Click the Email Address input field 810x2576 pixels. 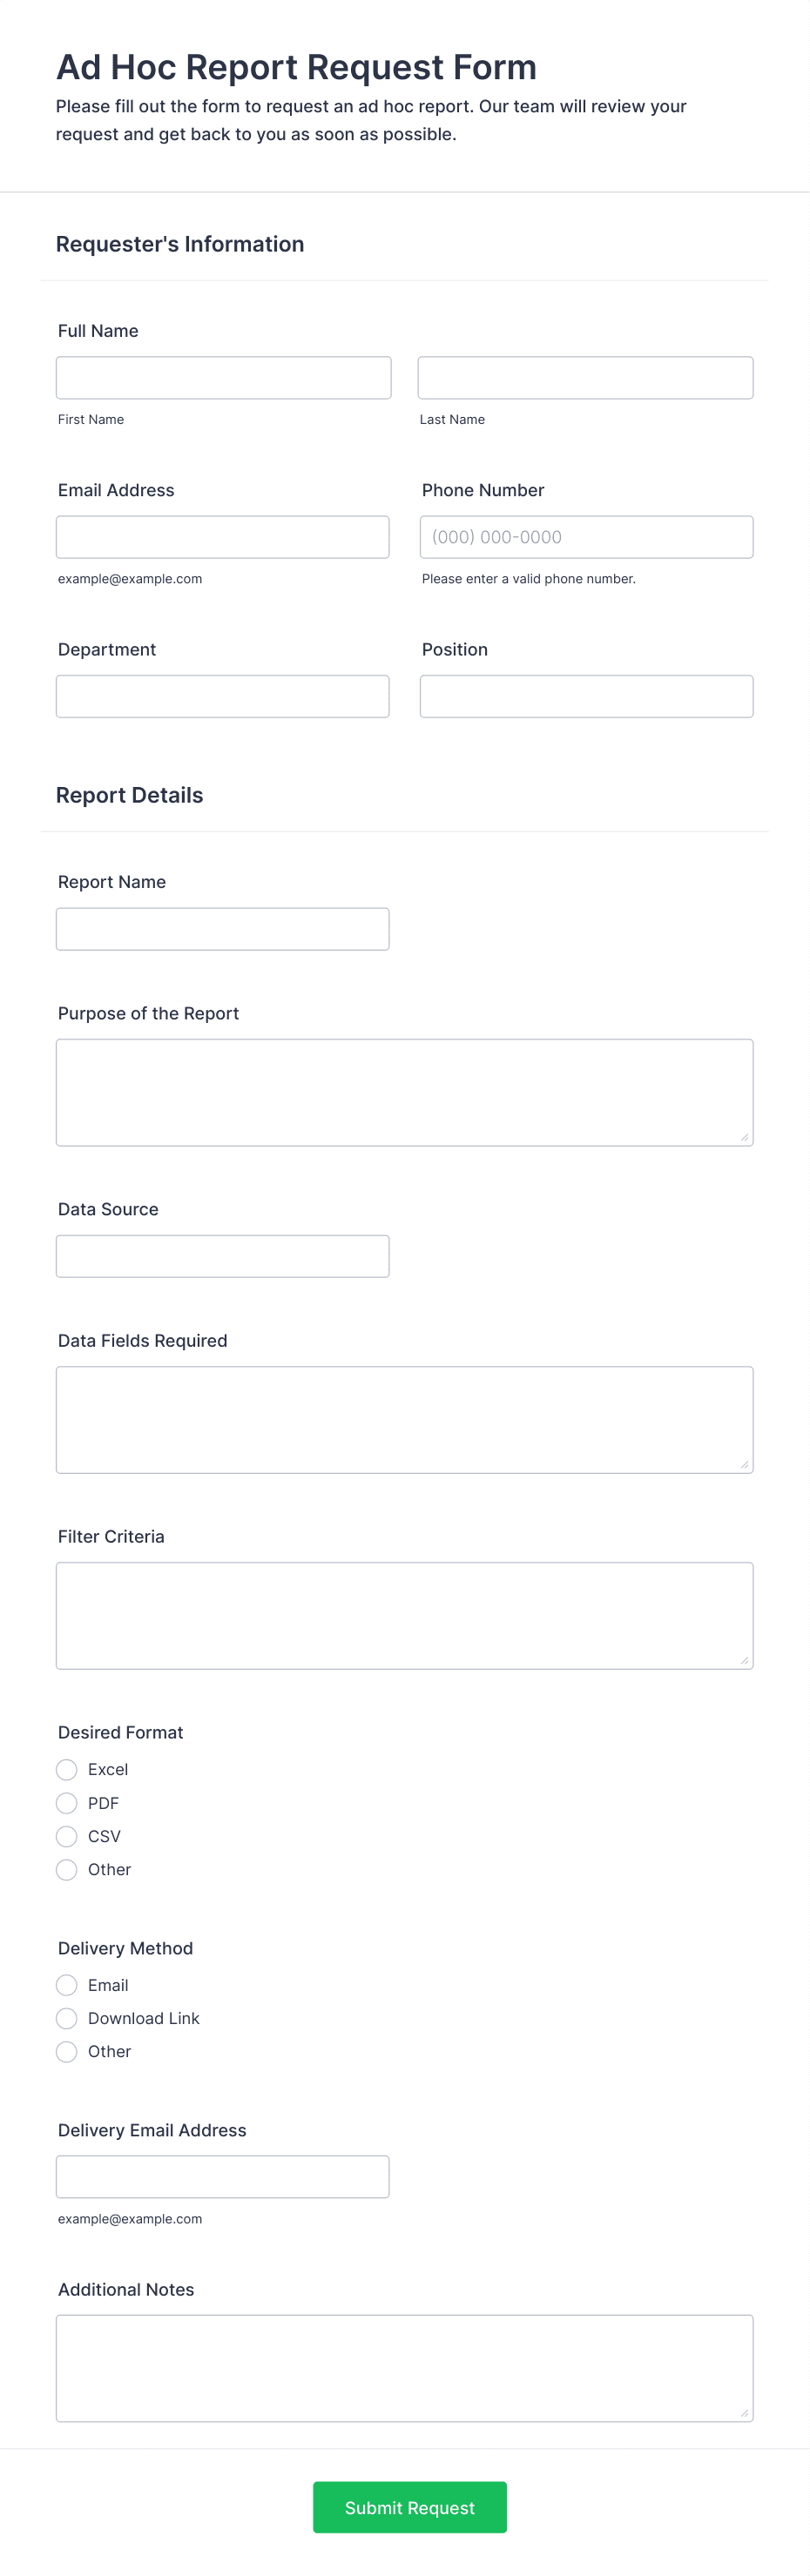pos(222,537)
